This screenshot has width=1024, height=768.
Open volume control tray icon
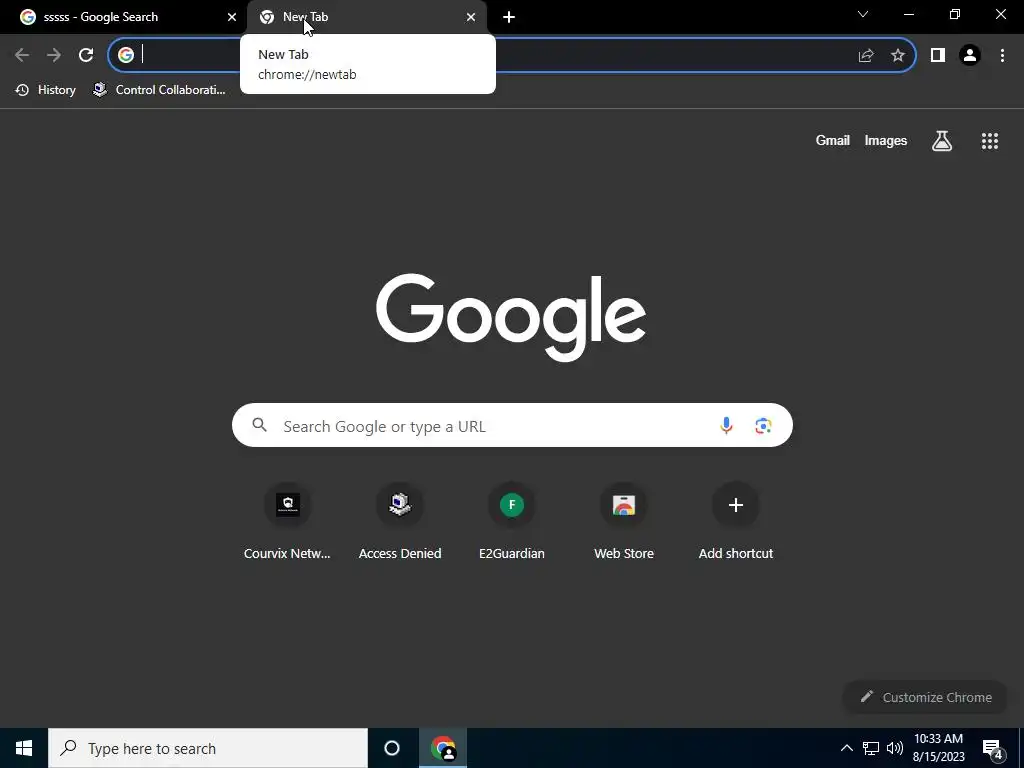tap(895, 748)
